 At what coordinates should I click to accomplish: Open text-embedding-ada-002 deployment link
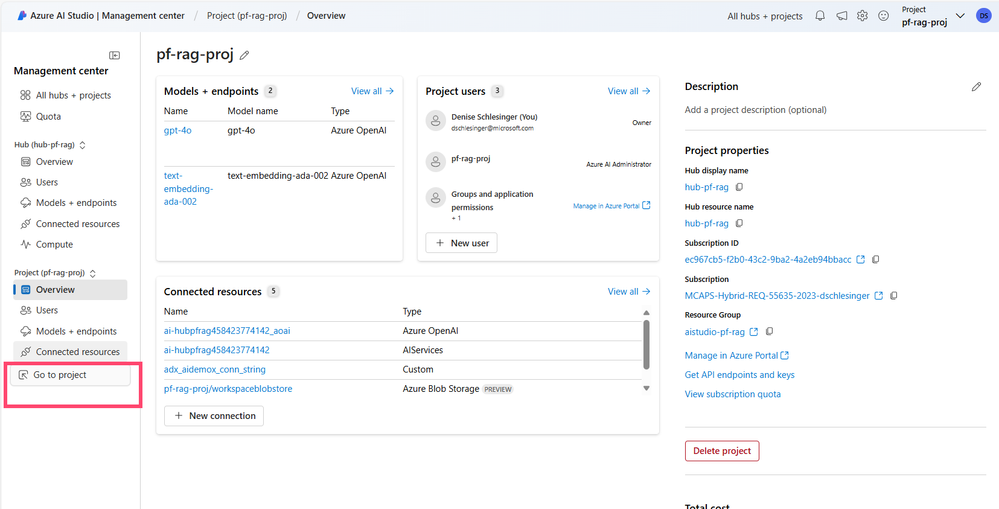(x=189, y=188)
